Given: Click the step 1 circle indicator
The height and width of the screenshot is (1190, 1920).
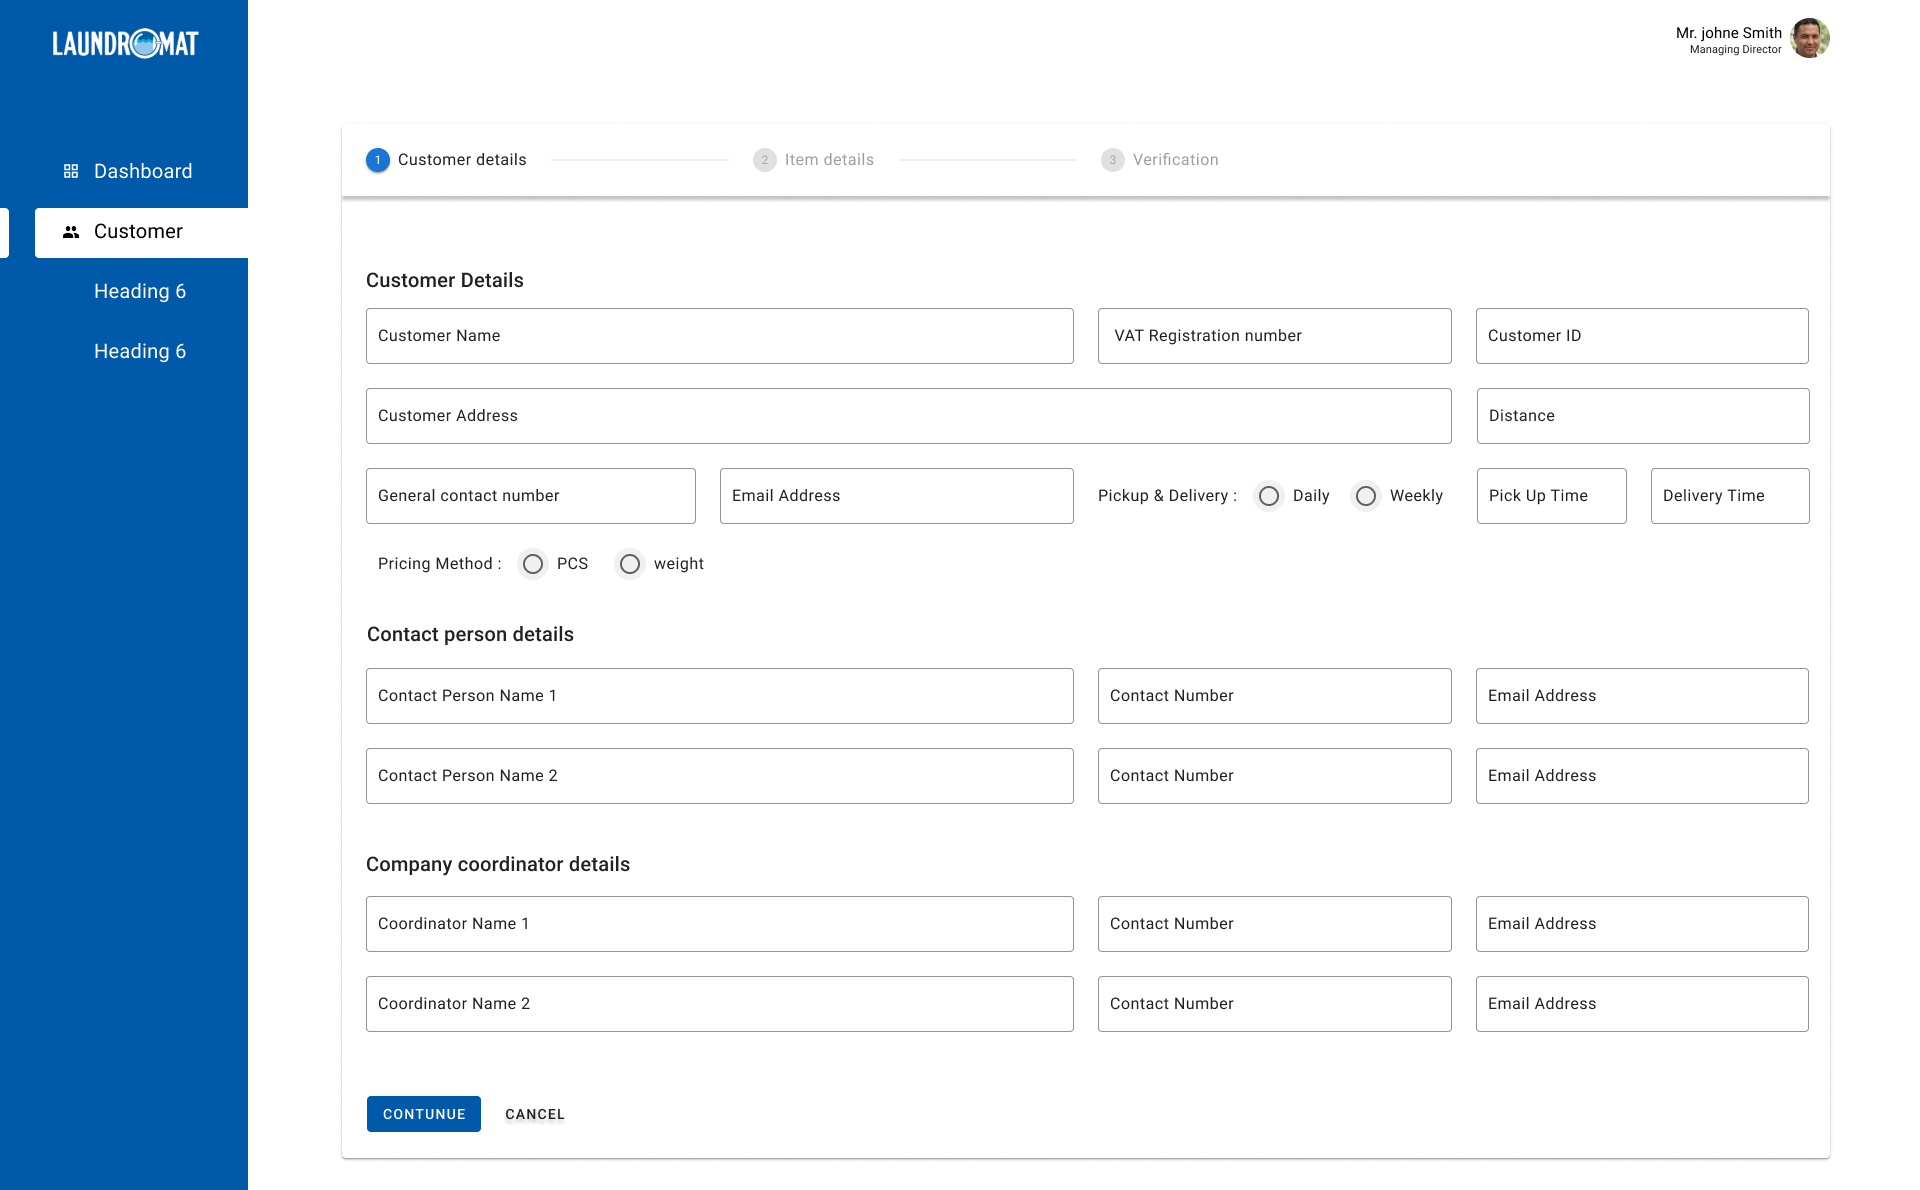Looking at the screenshot, I should pos(377,160).
